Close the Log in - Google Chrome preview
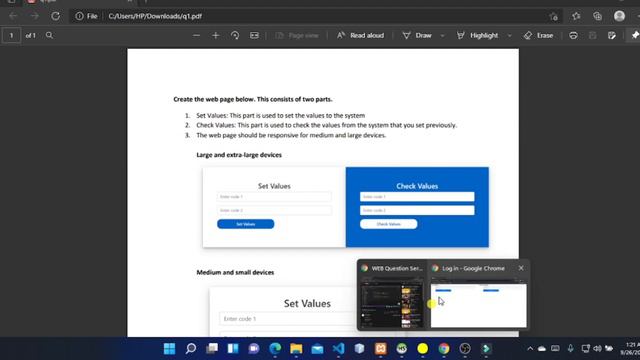This screenshot has width=640, height=360. [521, 268]
